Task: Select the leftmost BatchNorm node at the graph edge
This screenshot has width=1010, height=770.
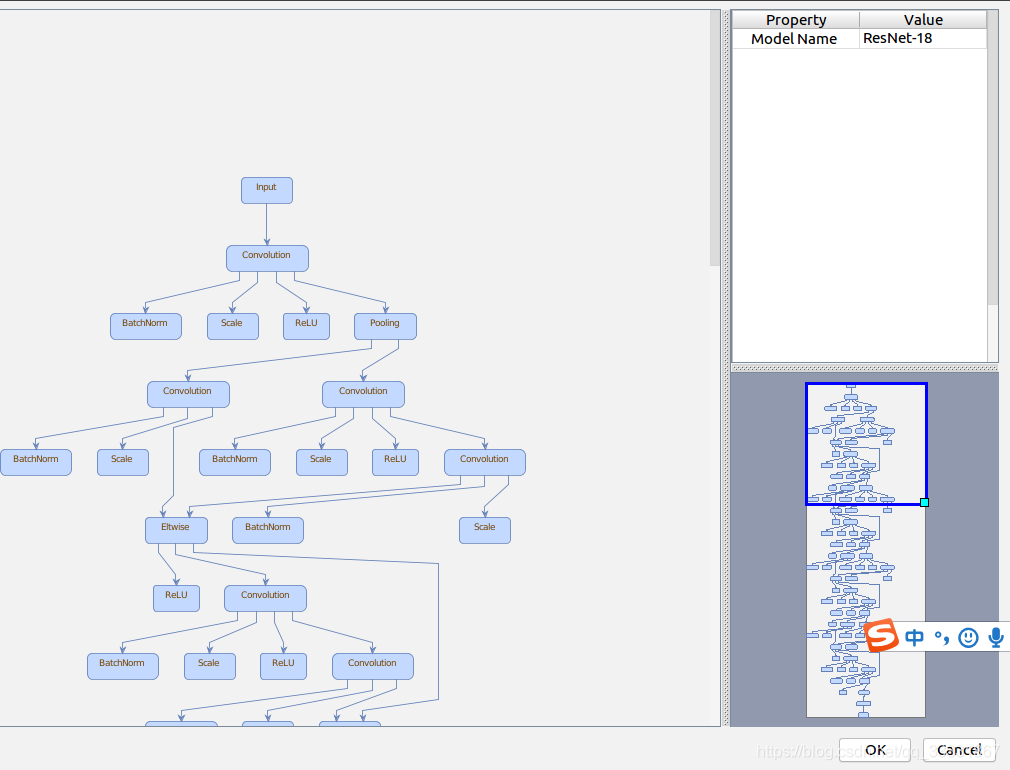Action: click(x=36, y=462)
